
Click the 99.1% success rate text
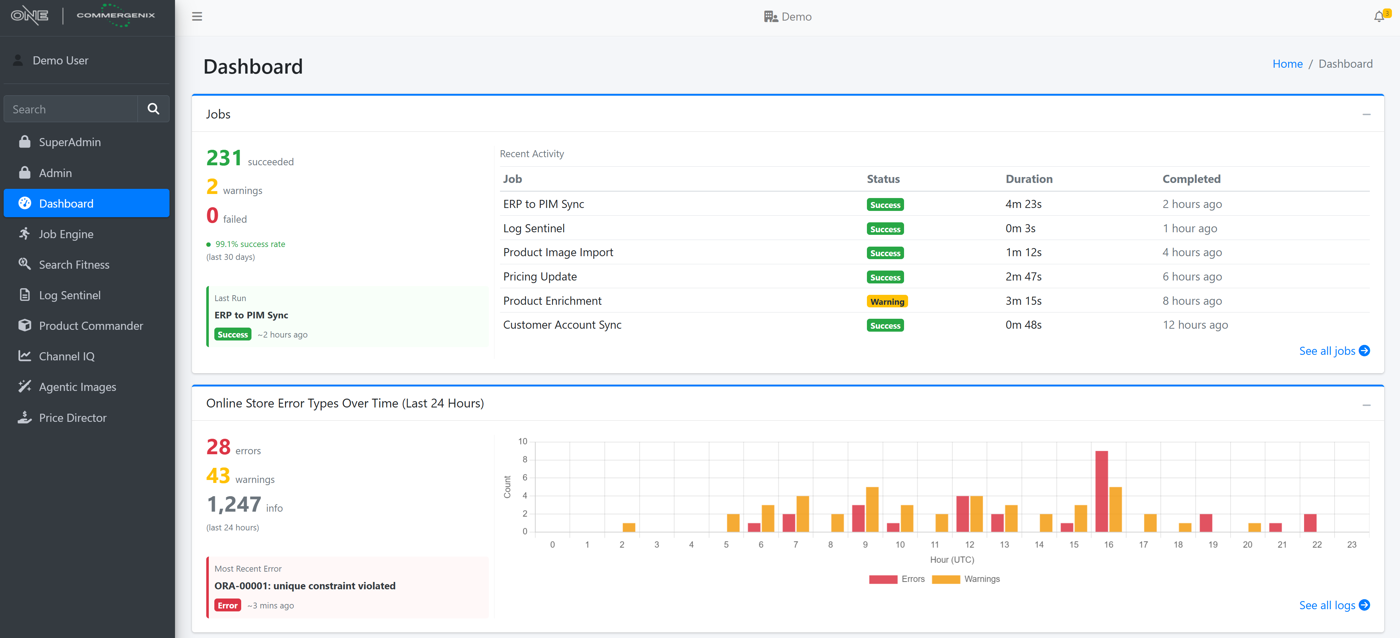pos(250,244)
